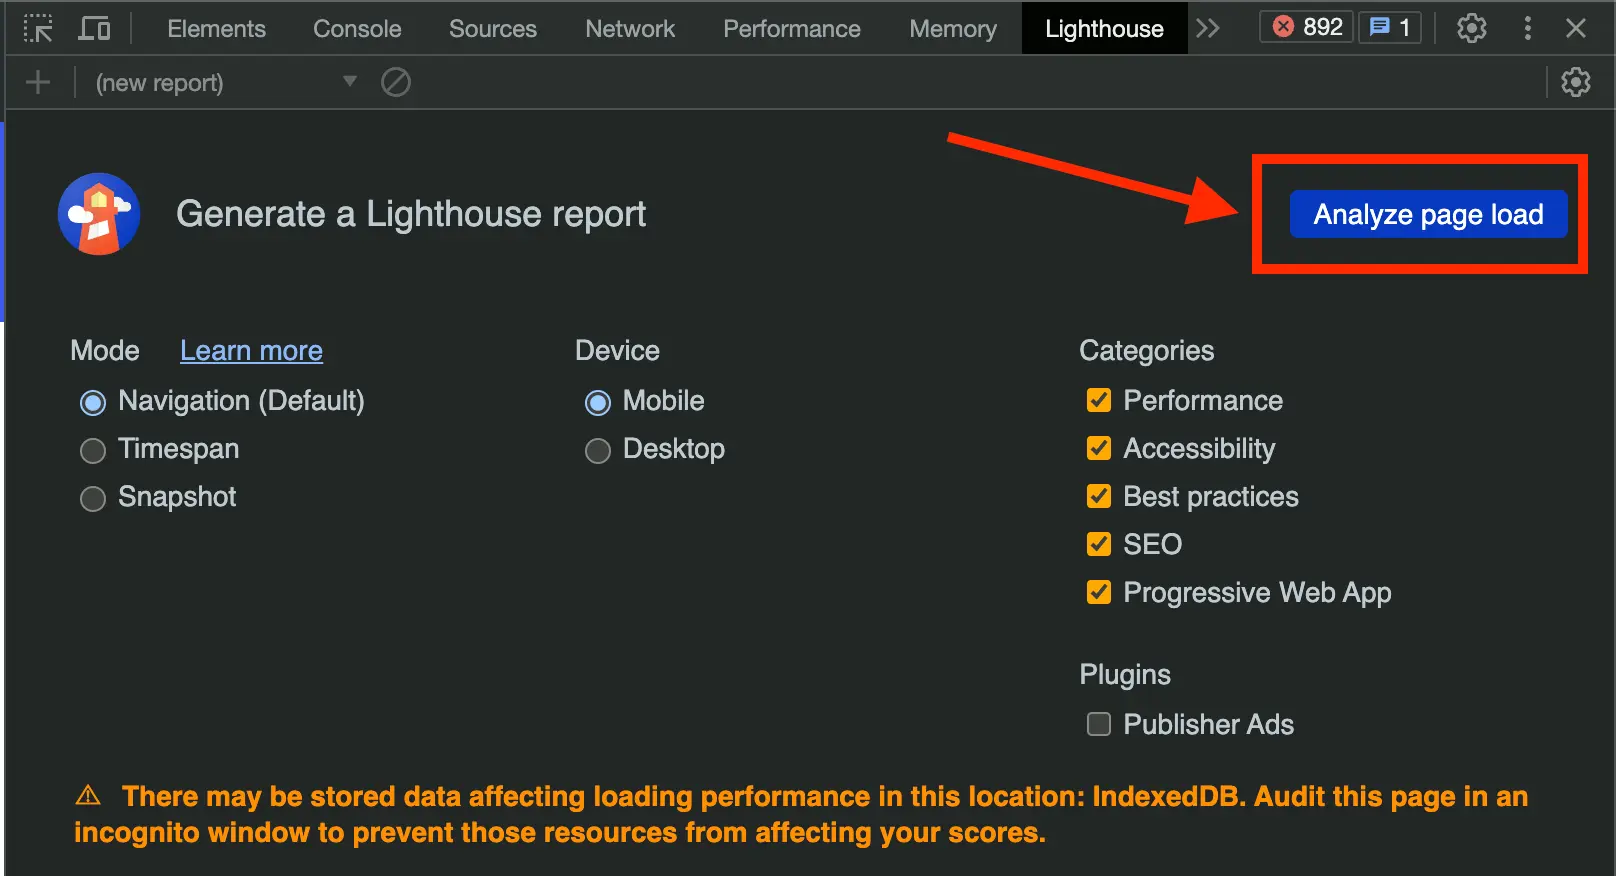Uncheck the Performance category checkbox
This screenshot has width=1616, height=876.
(x=1099, y=401)
